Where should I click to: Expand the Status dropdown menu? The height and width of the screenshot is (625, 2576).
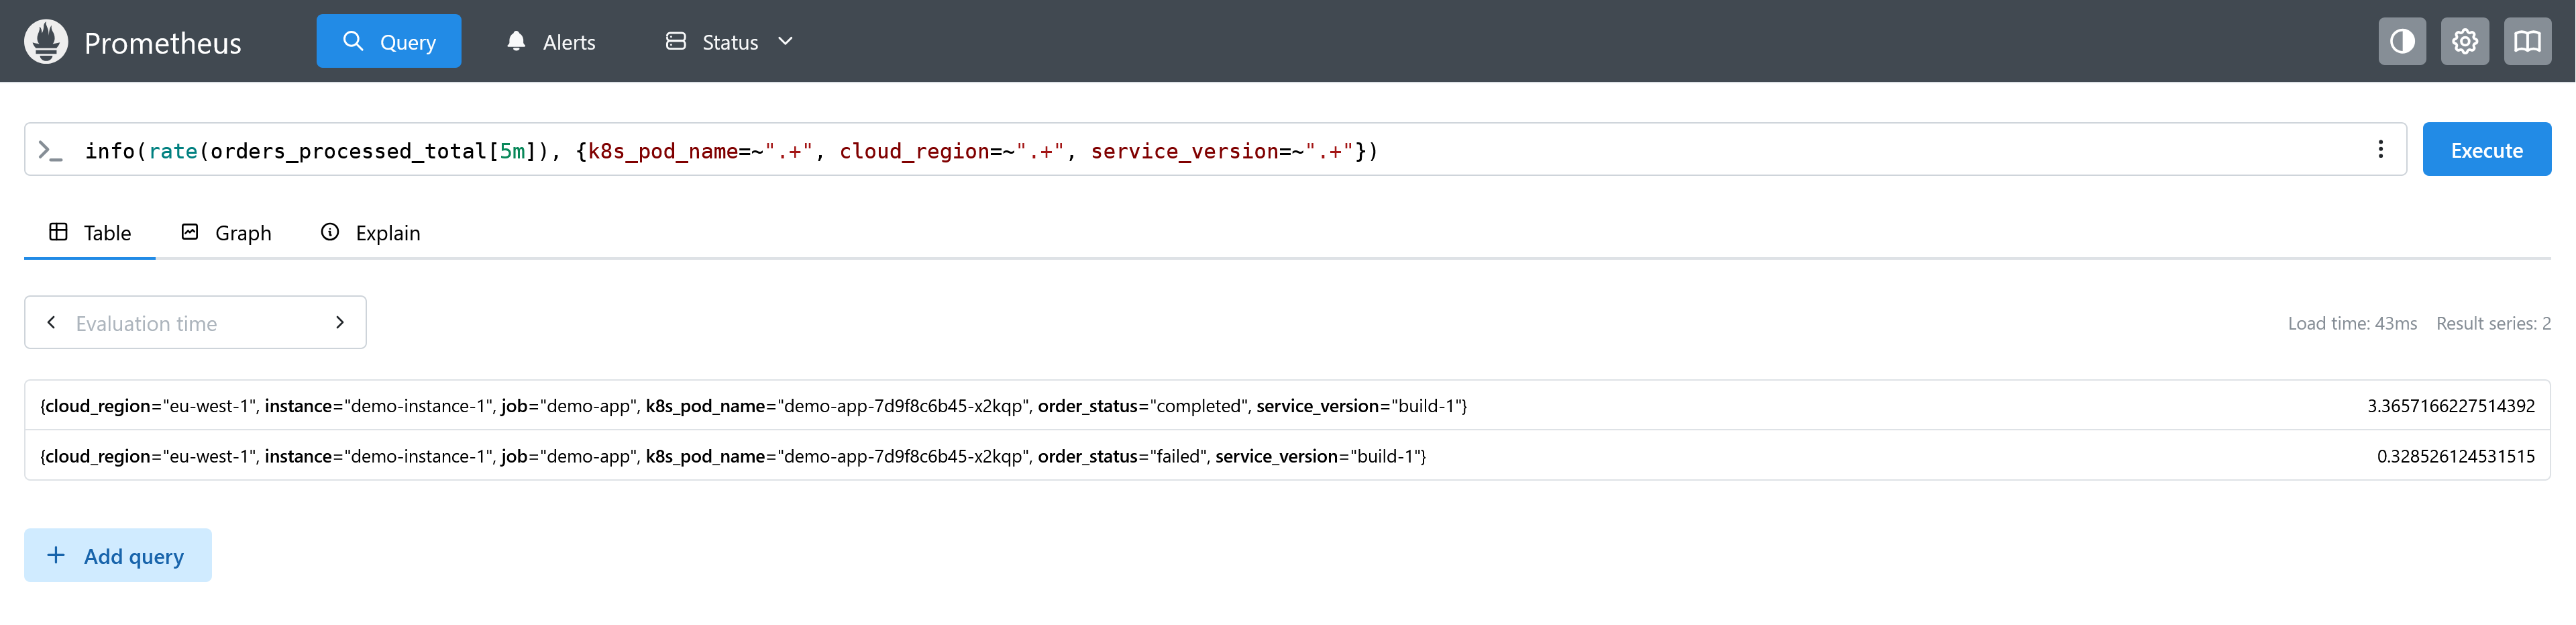pos(730,41)
